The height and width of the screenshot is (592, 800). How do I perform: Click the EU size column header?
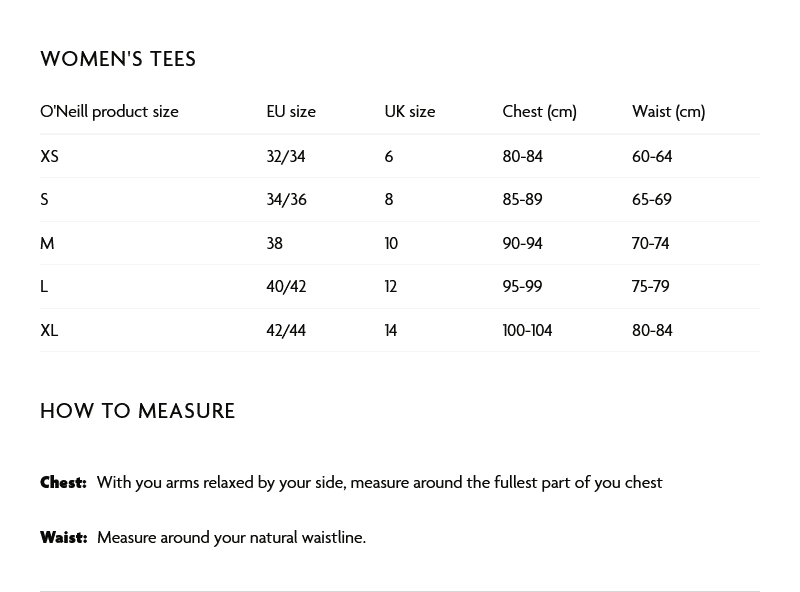tap(291, 112)
